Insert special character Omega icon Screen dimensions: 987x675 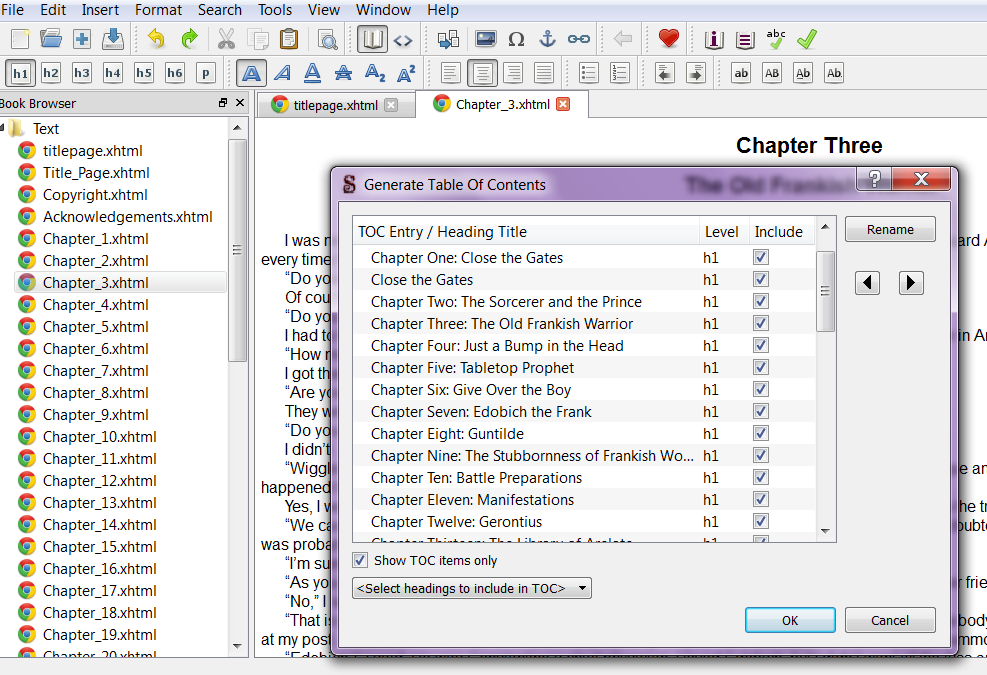(516, 39)
